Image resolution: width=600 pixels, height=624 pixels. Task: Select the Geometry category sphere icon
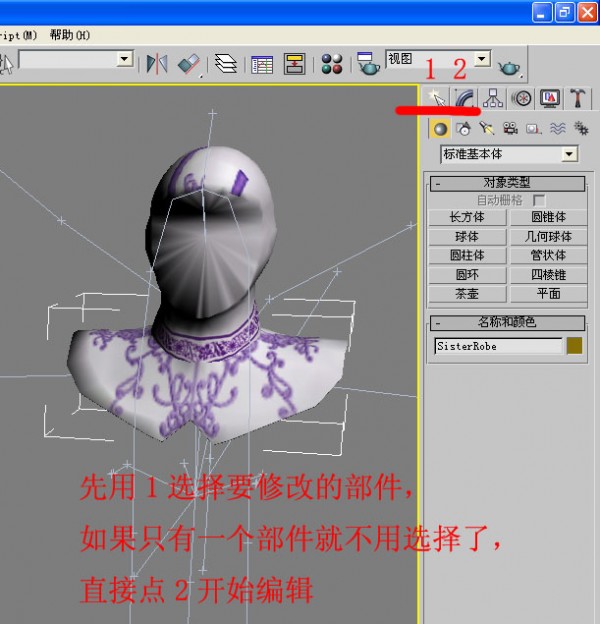[440, 129]
